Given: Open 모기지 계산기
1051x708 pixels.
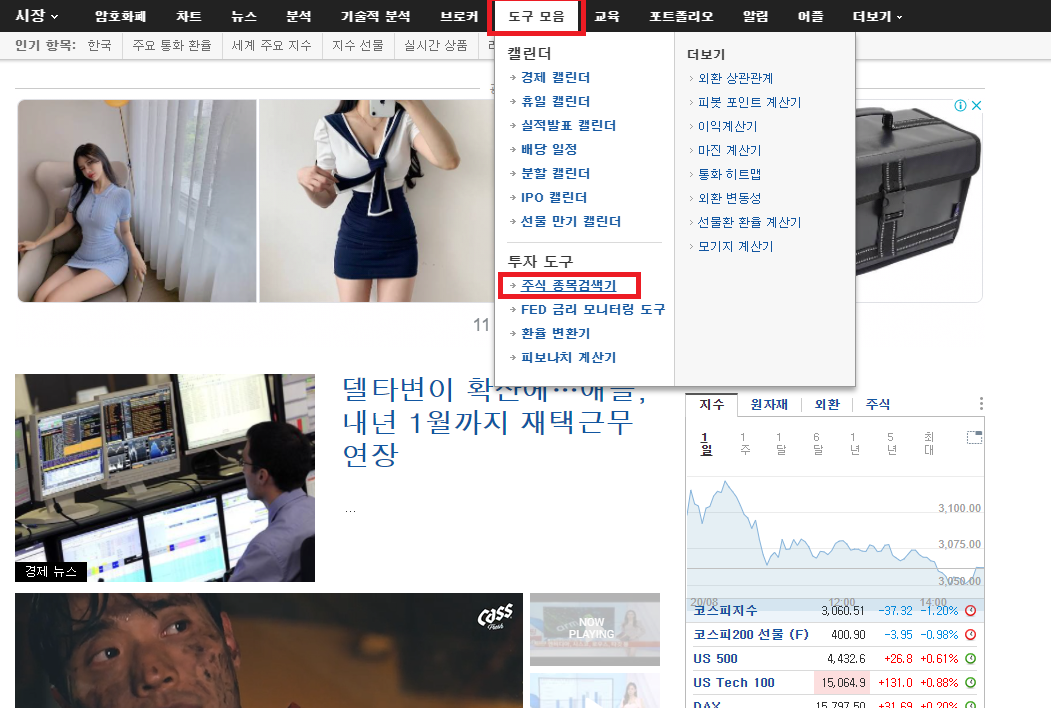Looking at the screenshot, I should coord(735,247).
